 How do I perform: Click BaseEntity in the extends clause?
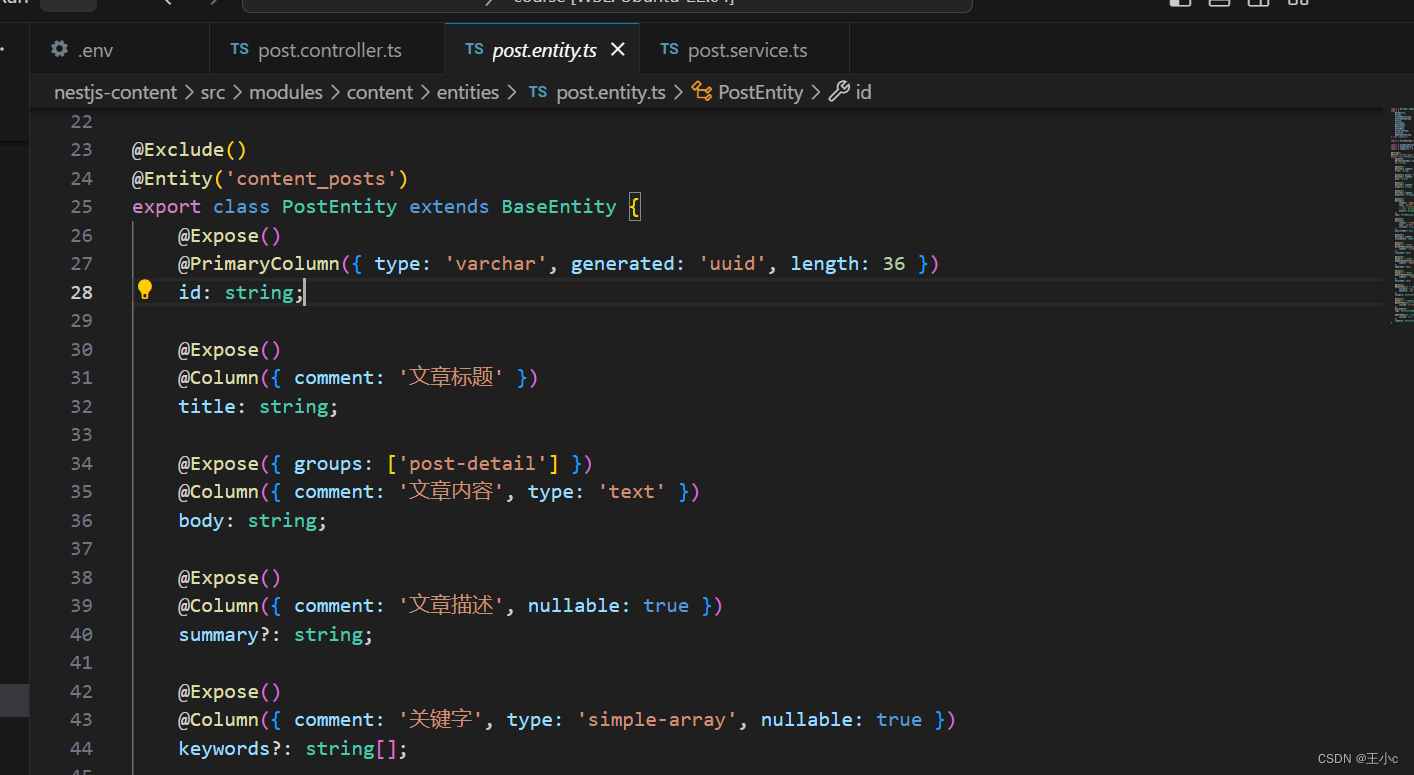(559, 207)
